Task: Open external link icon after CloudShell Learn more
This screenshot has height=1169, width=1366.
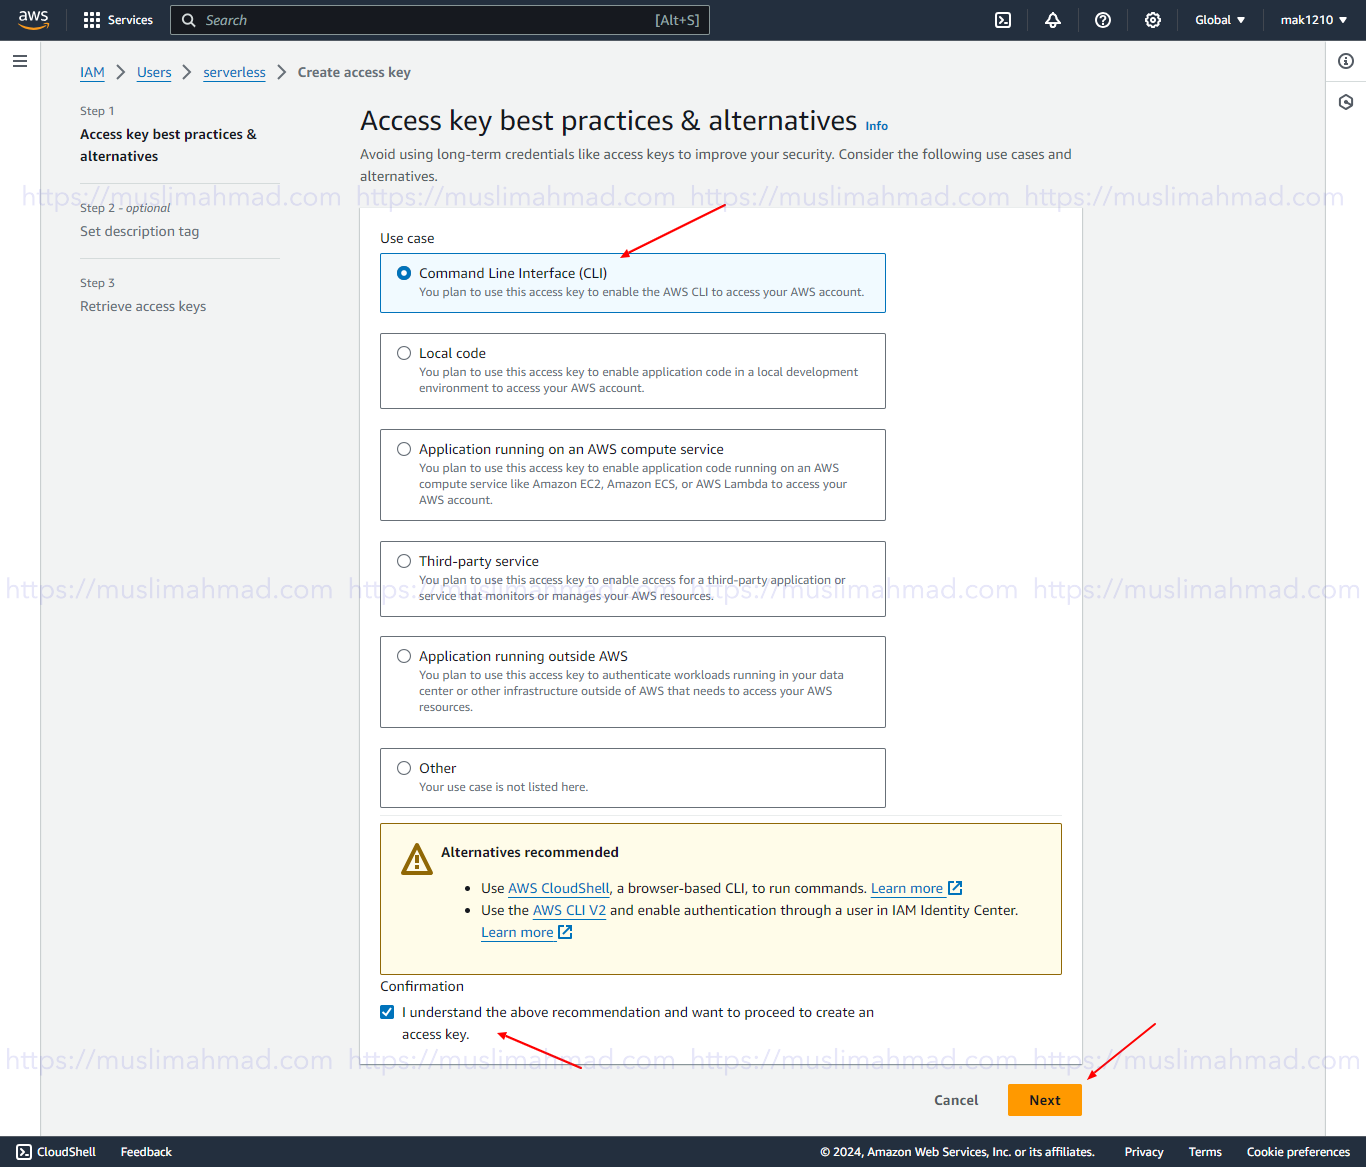Action: coord(955,888)
